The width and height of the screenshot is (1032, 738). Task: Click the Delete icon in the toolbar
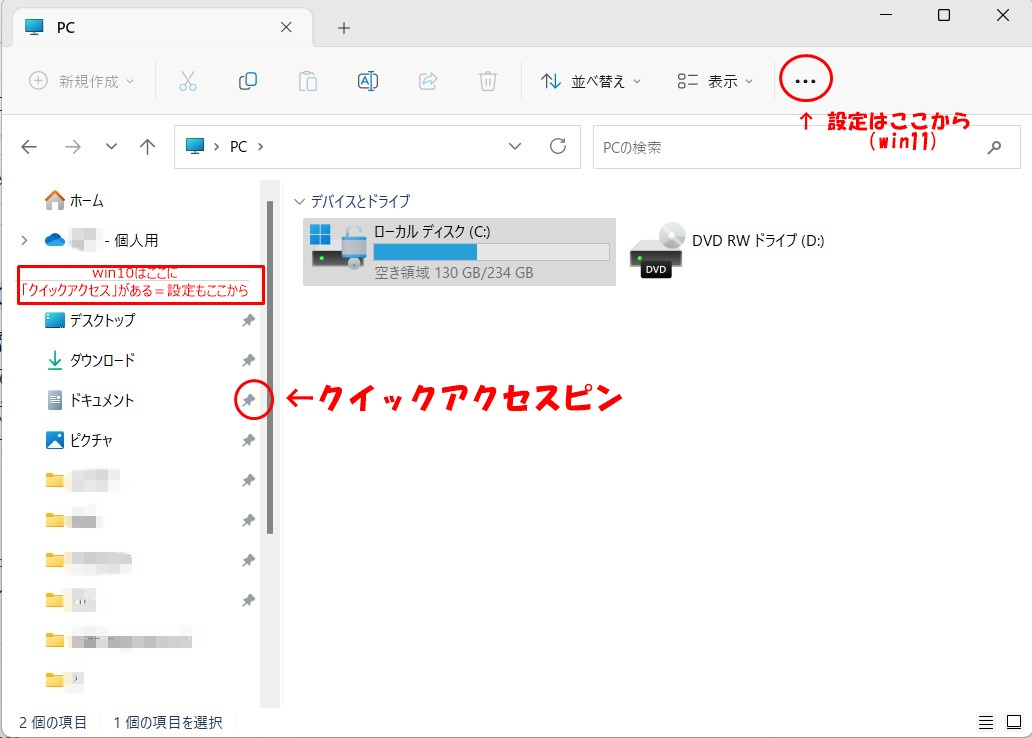pyautogui.click(x=487, y=80)
